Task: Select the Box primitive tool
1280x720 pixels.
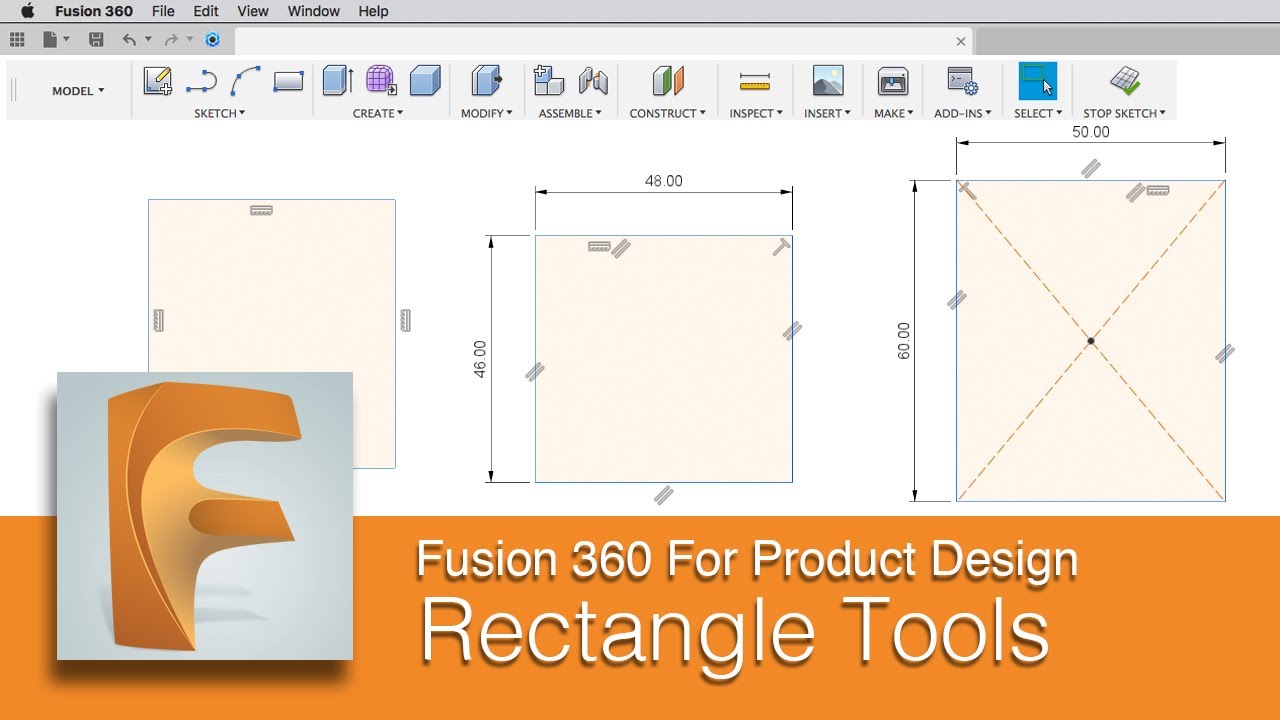Action: coord(425,81)
